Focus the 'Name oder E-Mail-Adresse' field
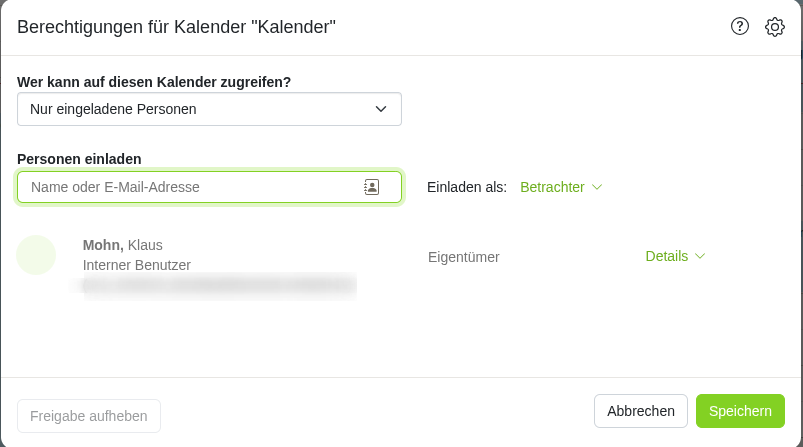This screenshot has height=447, width=803. pyautogui.click(x=209, y=187)
